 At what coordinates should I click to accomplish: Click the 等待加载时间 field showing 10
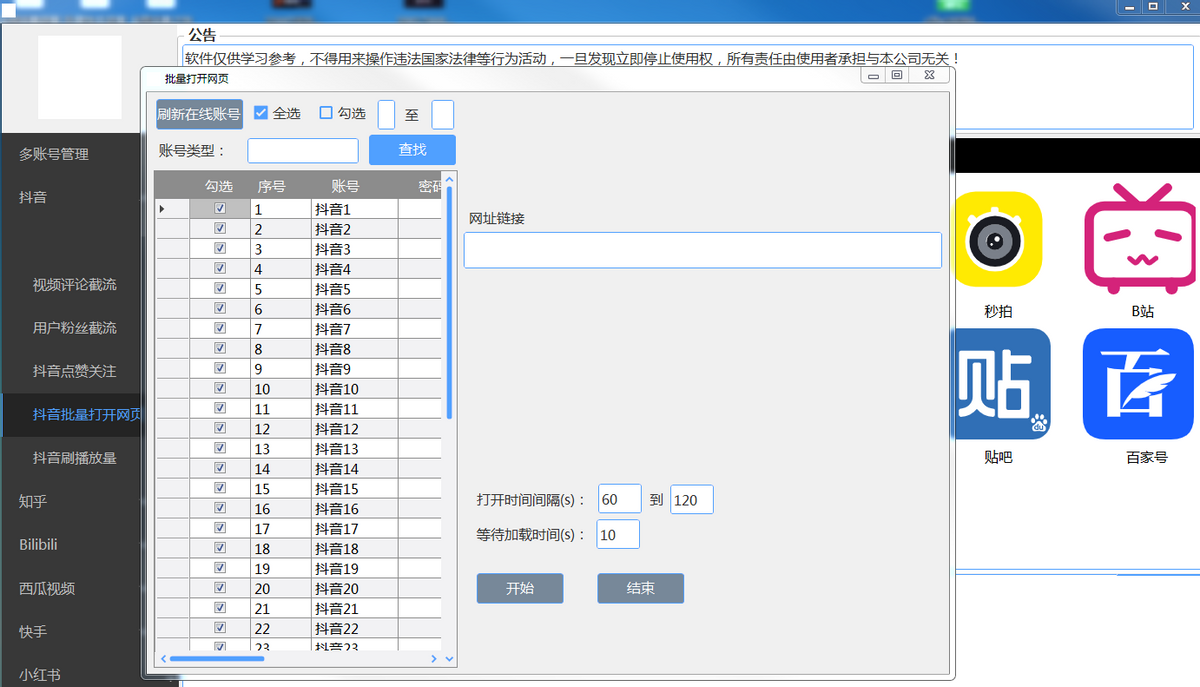click(x=618, y=535)
